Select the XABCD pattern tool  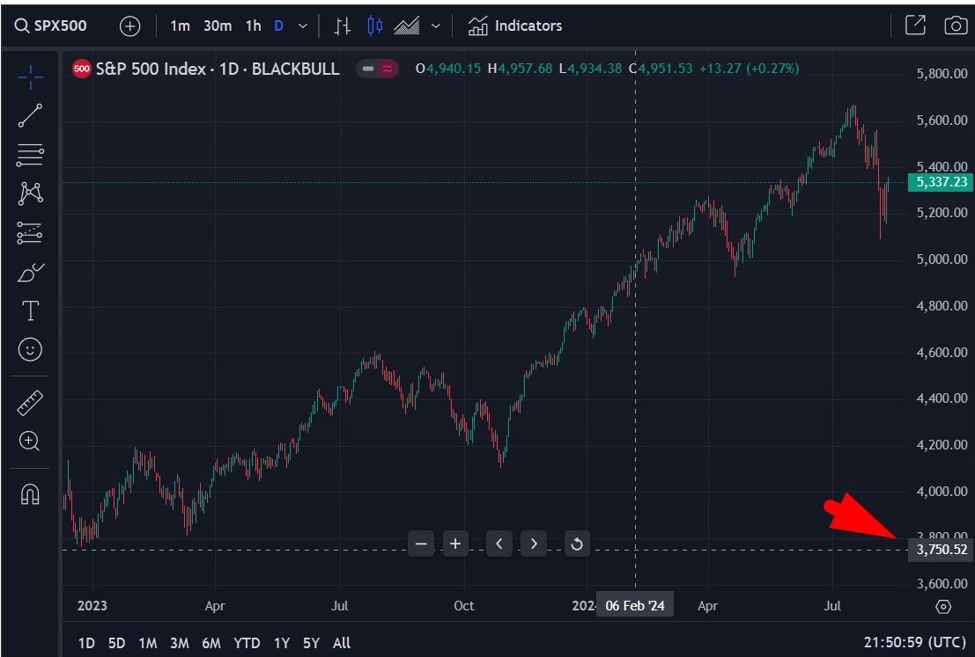[x=30, y=193]
